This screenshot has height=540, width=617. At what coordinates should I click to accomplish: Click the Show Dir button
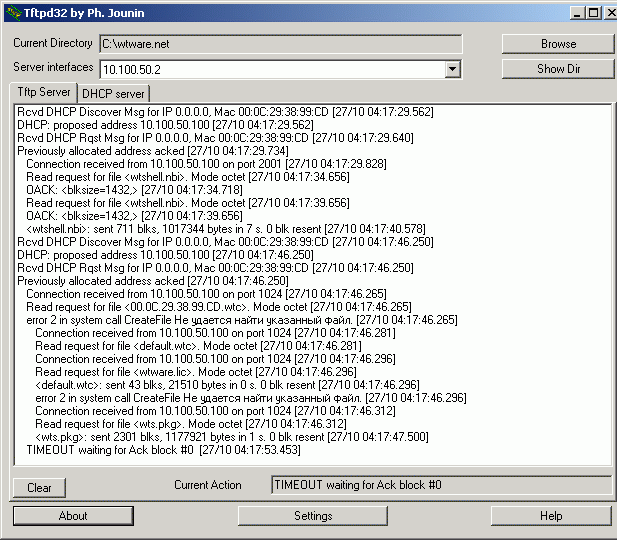[x=557, y=69]
